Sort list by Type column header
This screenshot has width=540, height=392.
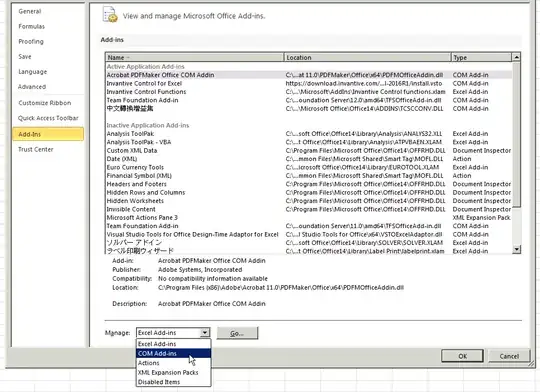481,58
